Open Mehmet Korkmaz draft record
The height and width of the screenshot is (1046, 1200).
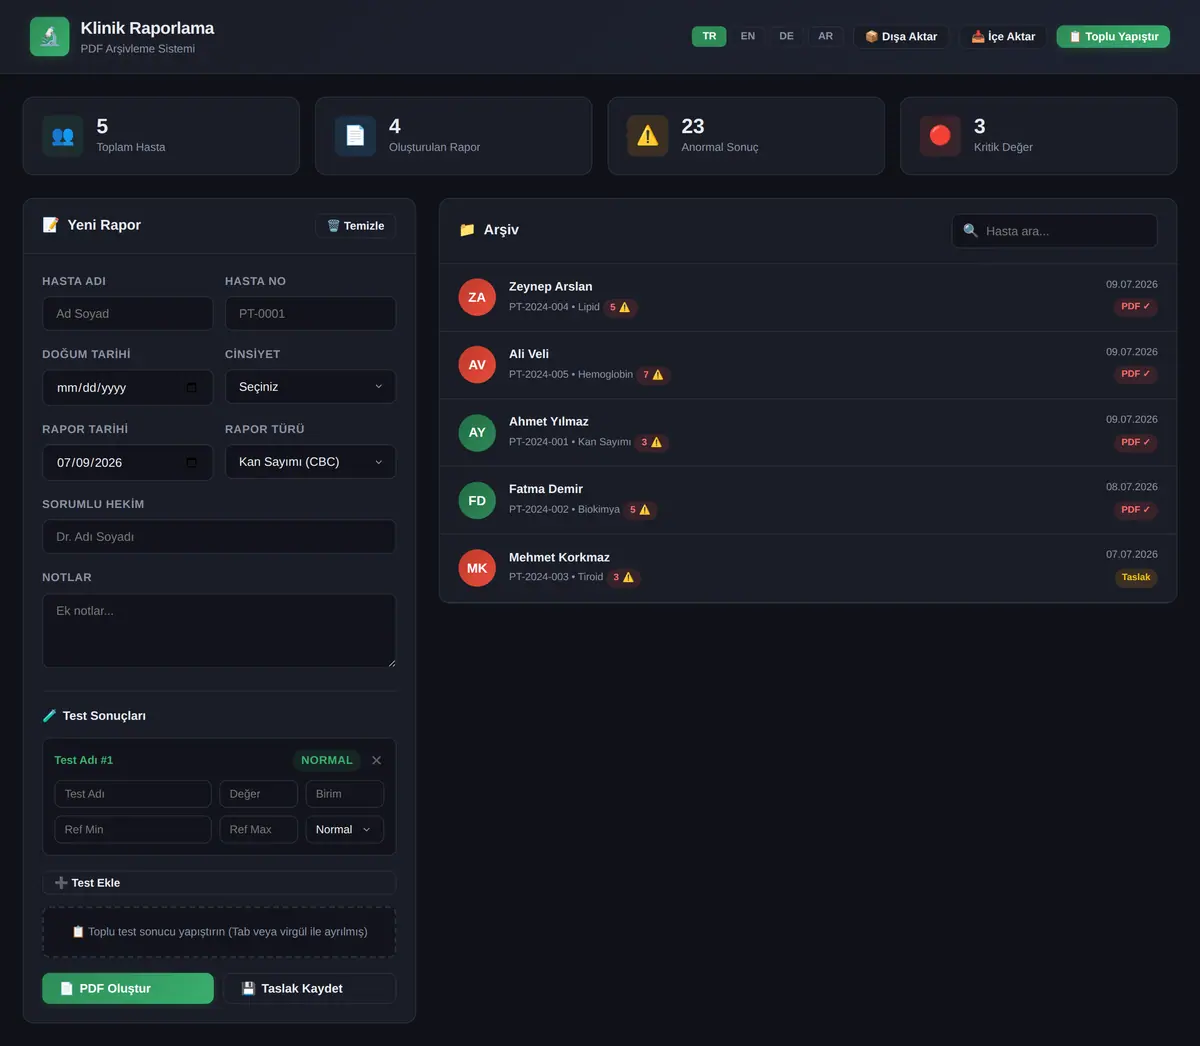coord(808,568)
